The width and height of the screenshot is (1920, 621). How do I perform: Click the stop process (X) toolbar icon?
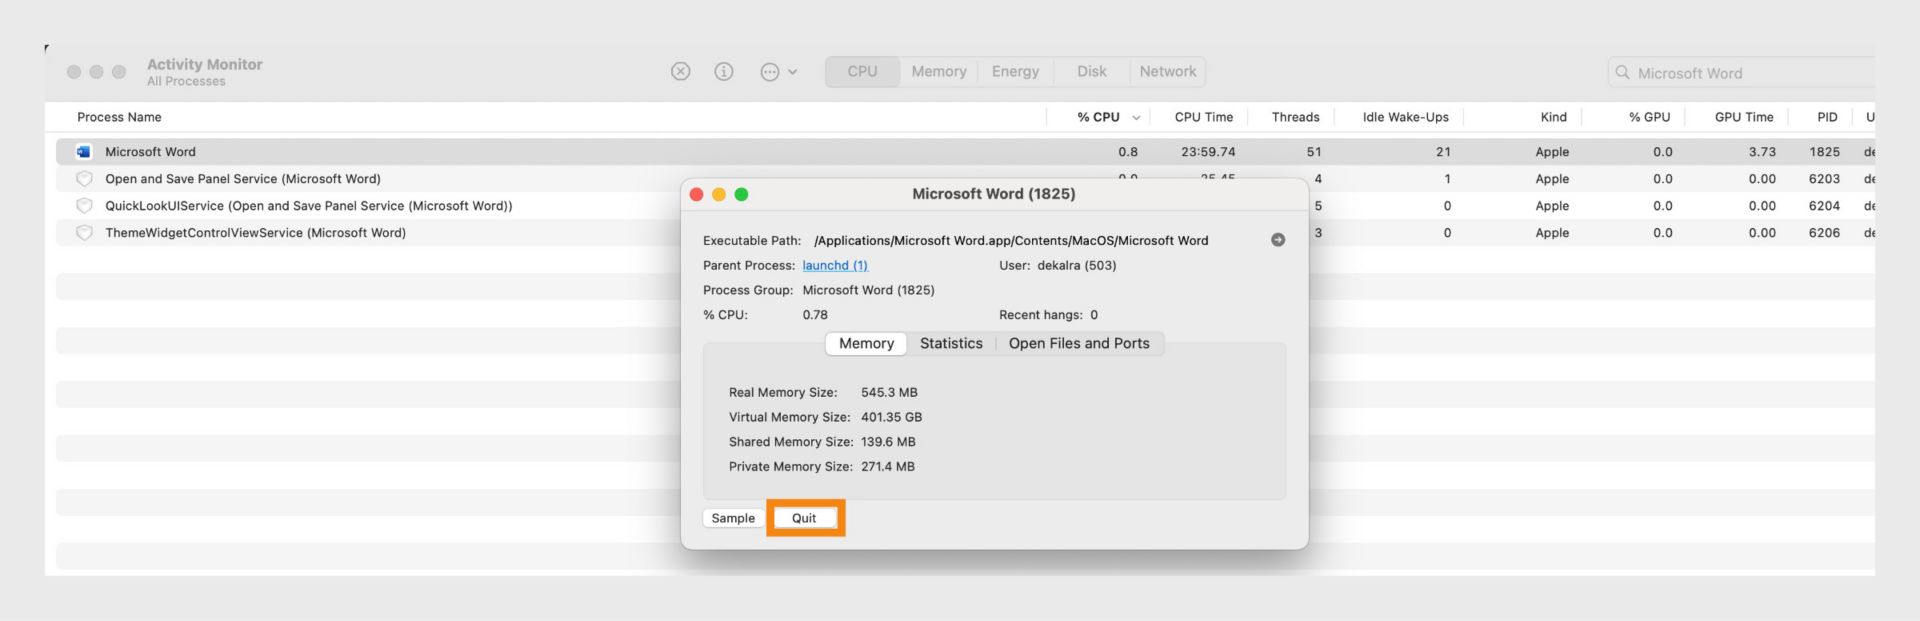tap(680, 72)
